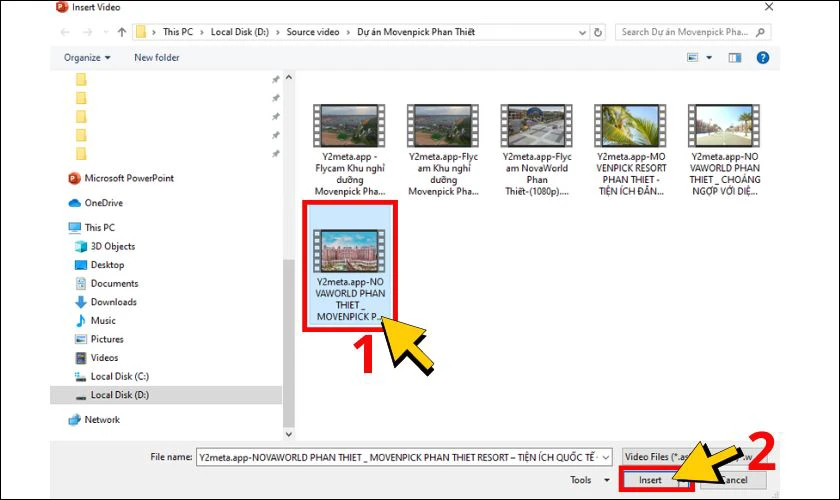Select video 'NOVAWORLD PHAN THIET _ CHOÁNG NGỢP'
Image resolution: width=840 pixels, height=500 pixels.
click(724, 150)
